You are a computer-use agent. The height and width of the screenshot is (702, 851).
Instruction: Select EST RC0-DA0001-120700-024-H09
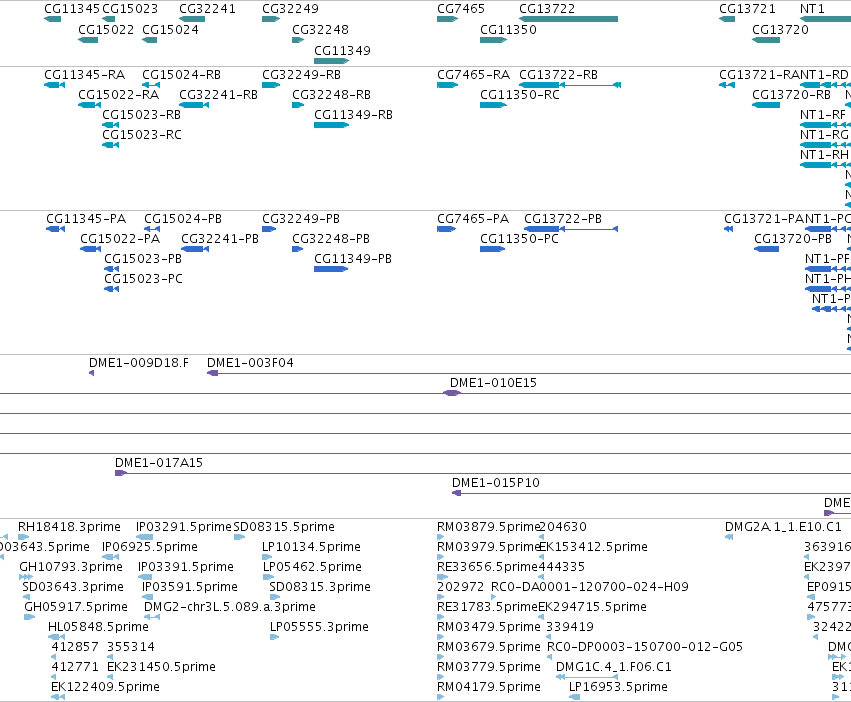pyautogui.click(x=590, y=586)
